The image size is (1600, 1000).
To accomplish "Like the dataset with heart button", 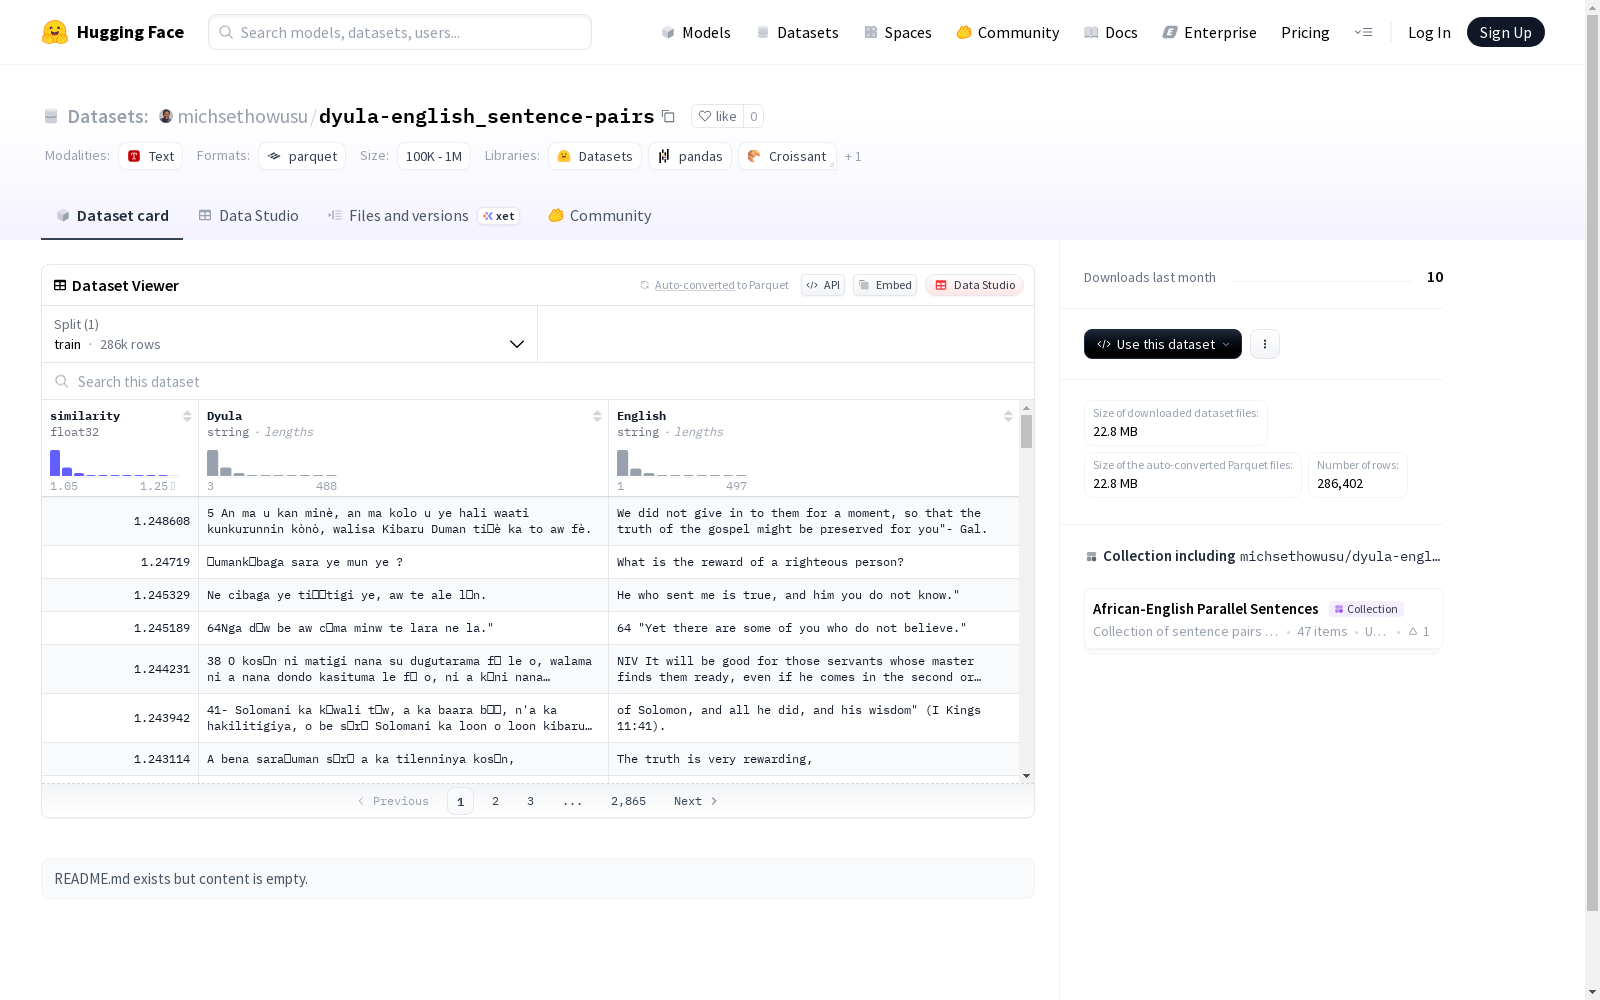I will (x=717, y=116).
